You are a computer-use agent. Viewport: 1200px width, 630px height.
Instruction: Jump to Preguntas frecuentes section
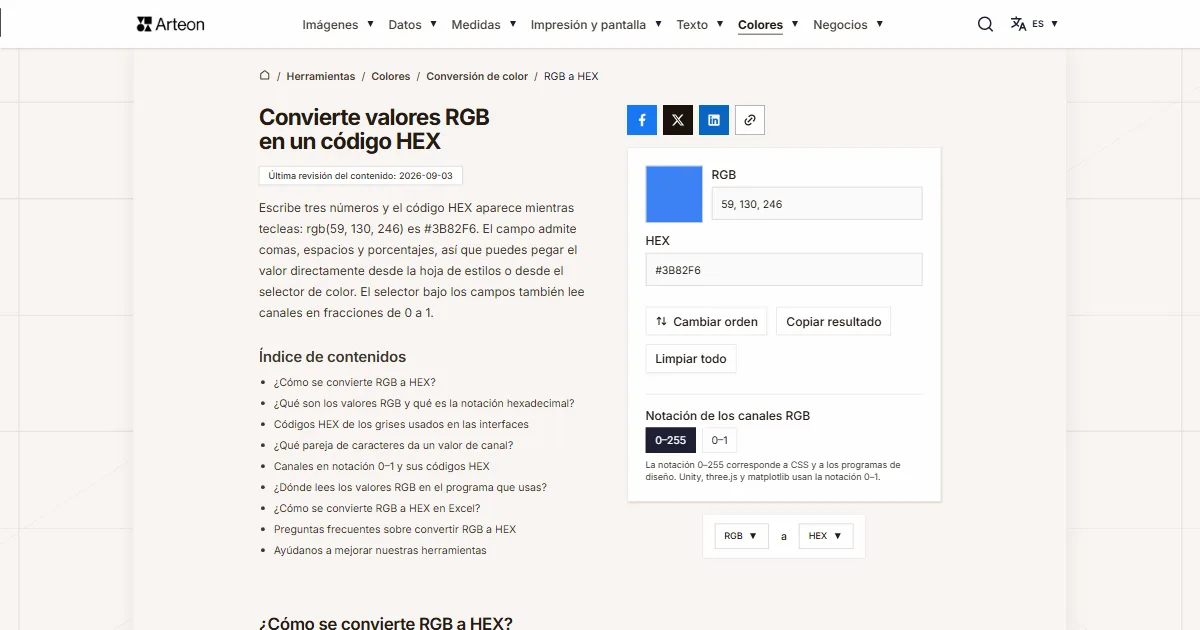(395, 529)
